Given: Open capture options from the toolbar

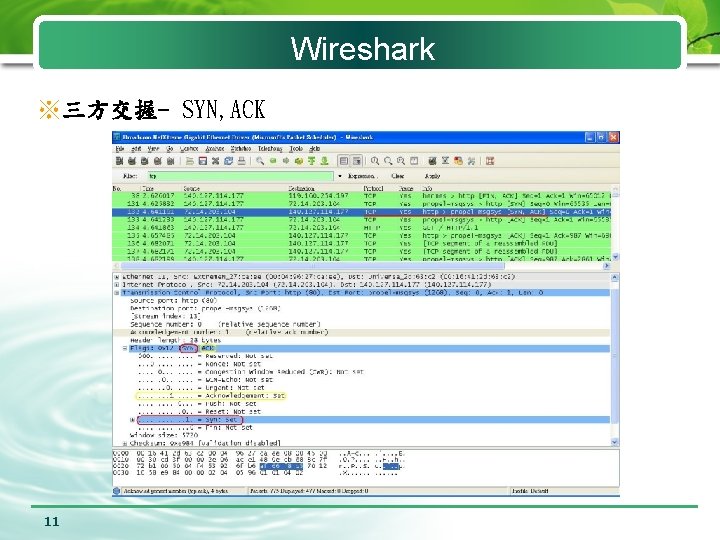Looking at the screenshot, I should [x=132, y=161].
